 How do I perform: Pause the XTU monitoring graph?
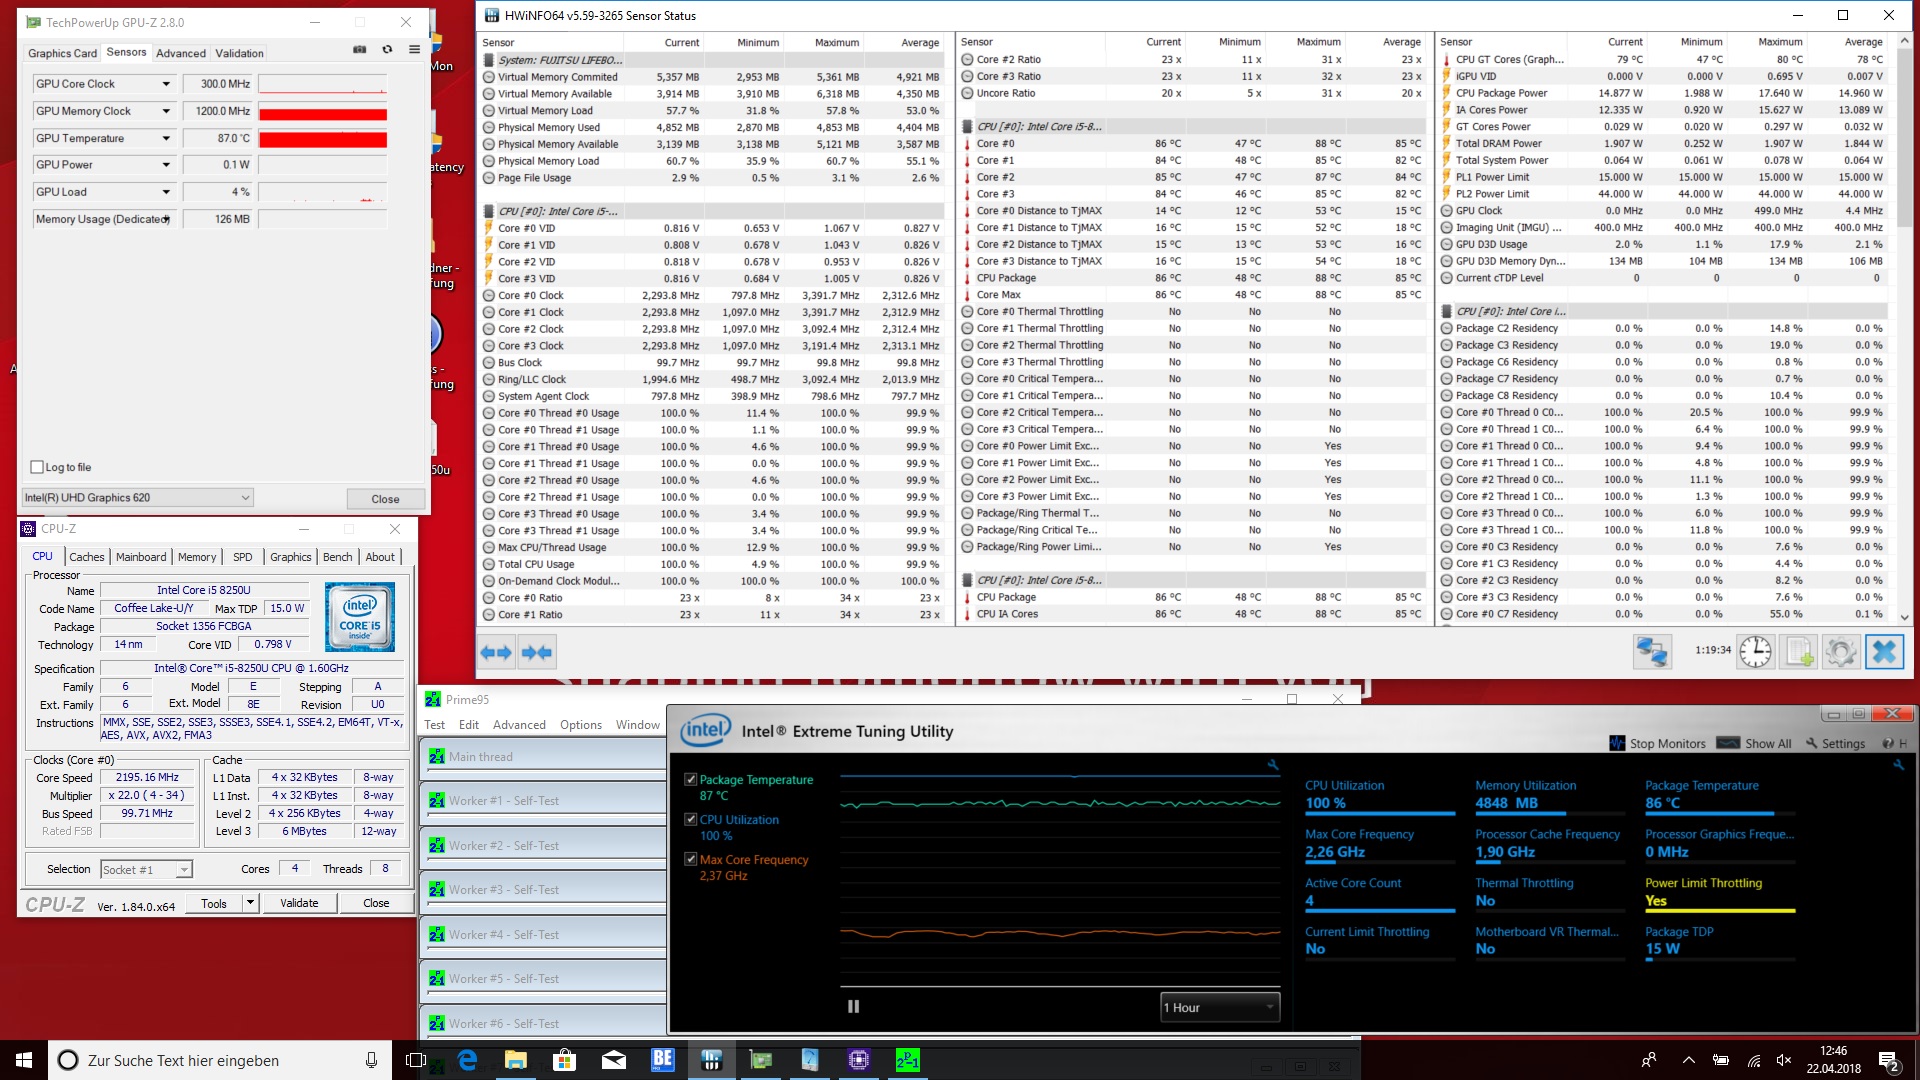[853, 1007]
